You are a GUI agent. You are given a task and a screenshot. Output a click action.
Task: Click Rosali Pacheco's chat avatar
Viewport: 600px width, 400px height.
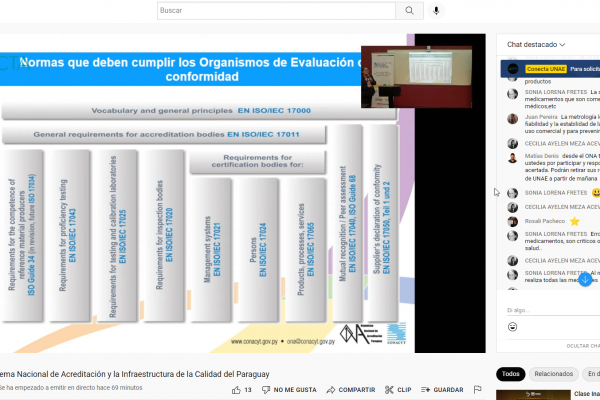pyautogui.click(x=512, y=221)
